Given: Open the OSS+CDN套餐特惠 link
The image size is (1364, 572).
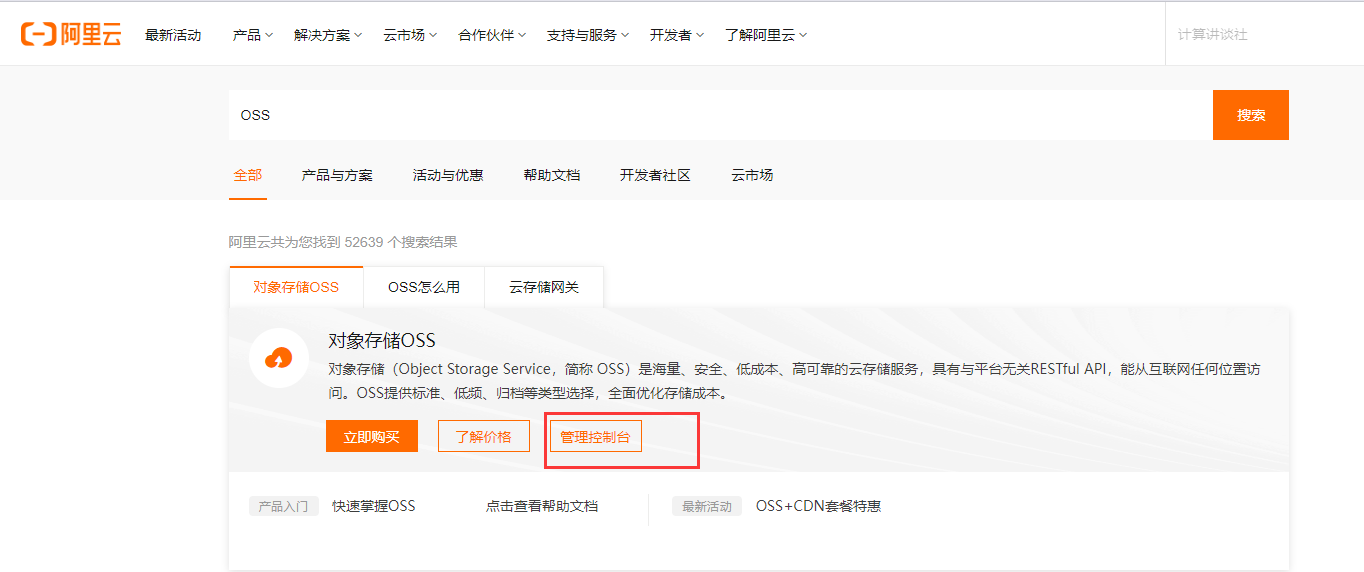Looking at the screenshot, I should [819, 506].
